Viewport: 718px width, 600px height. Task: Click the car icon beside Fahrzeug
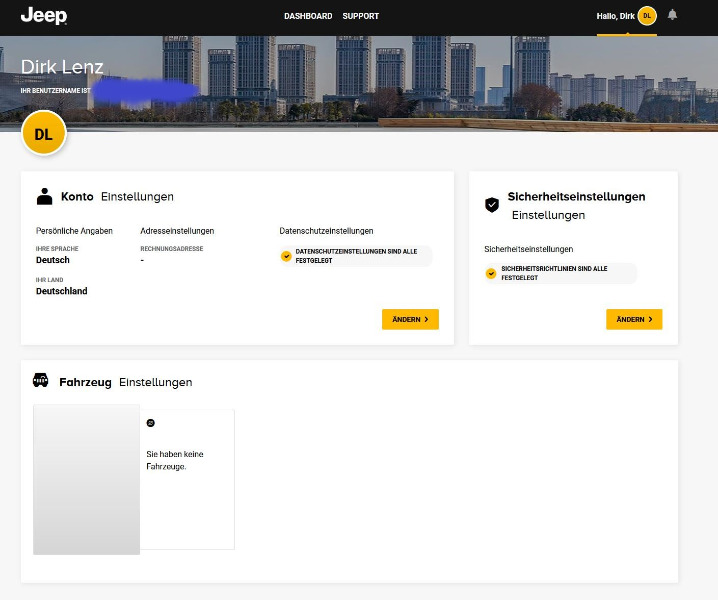click(41, 381)
